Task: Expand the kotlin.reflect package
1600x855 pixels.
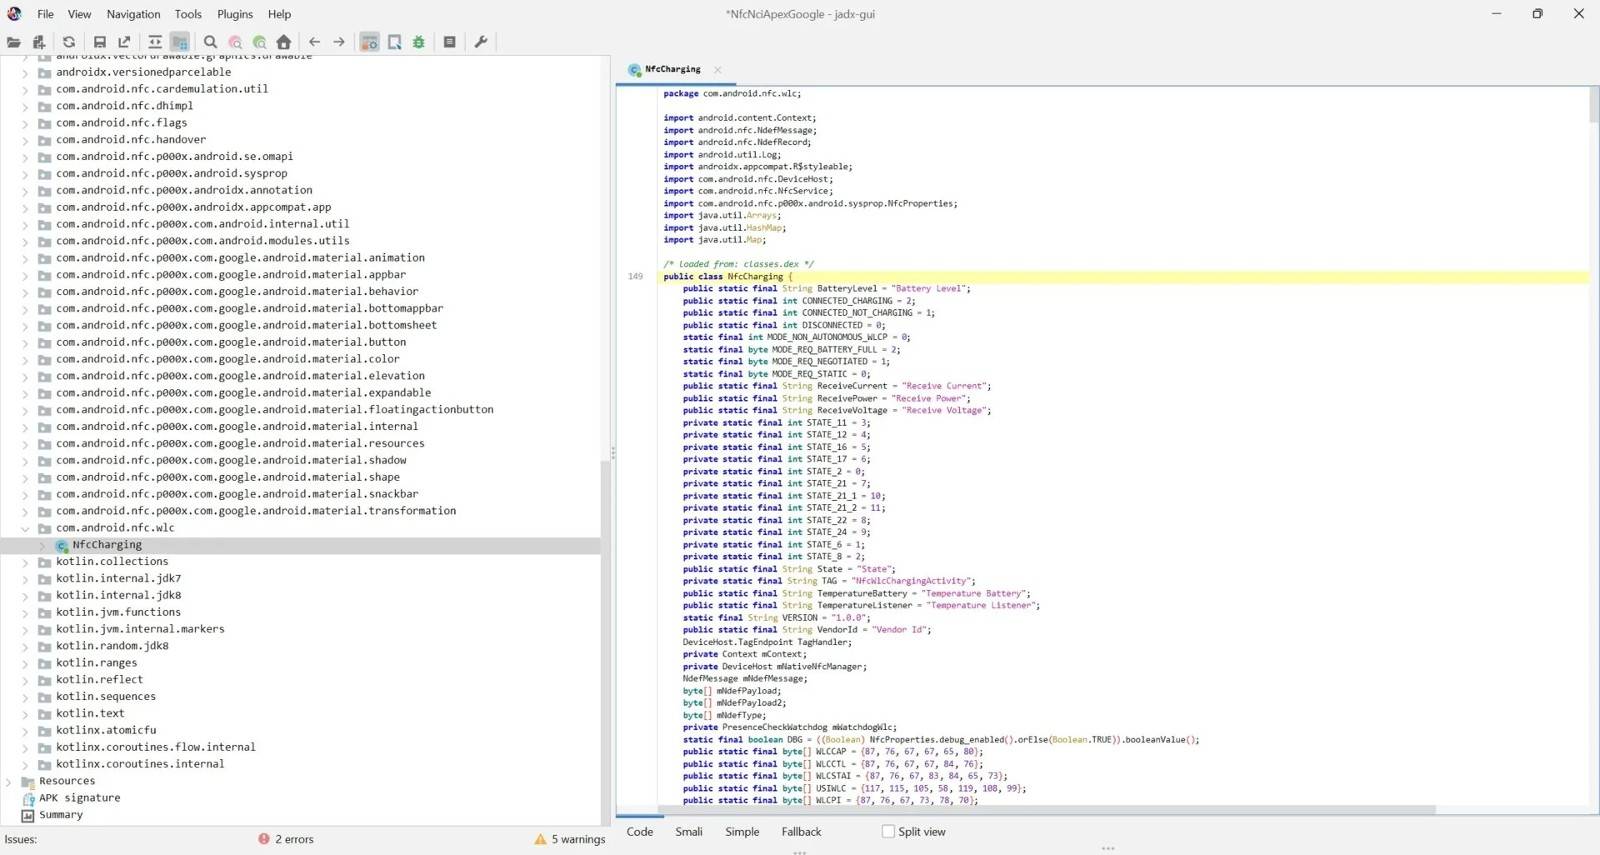Action: pyautogui.click(x=25, y=680)
